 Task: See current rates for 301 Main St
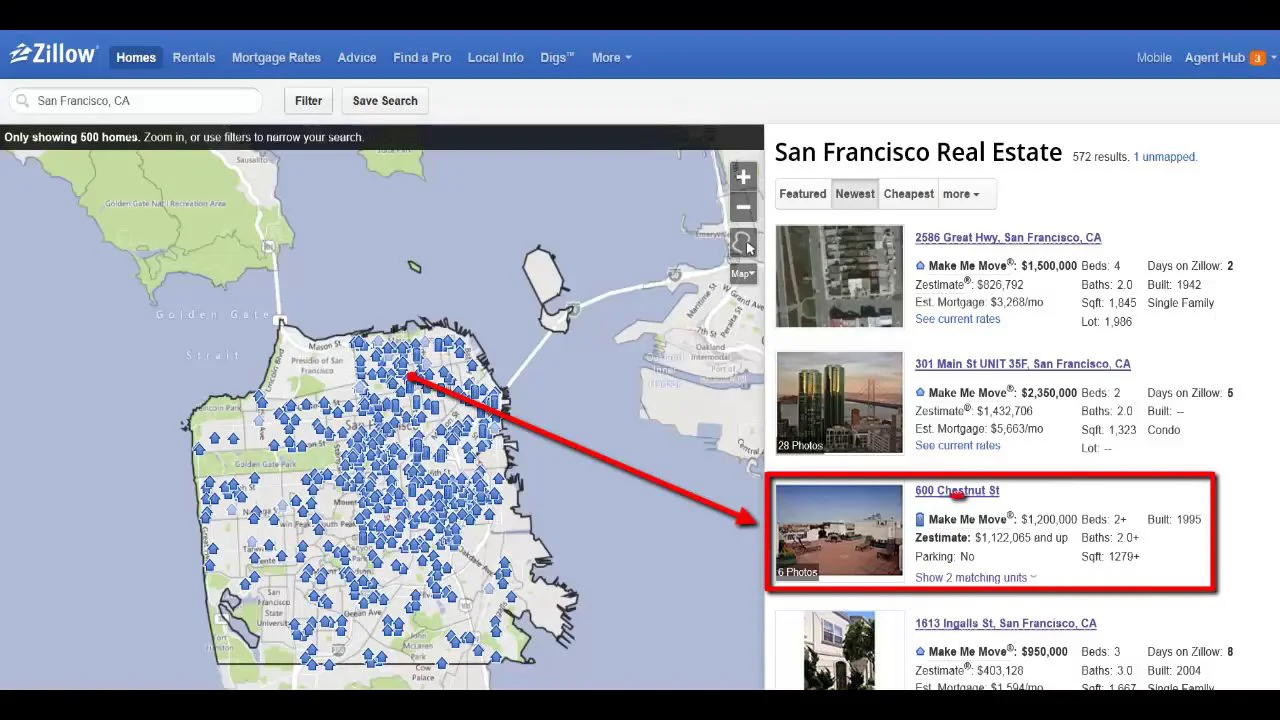957,446
